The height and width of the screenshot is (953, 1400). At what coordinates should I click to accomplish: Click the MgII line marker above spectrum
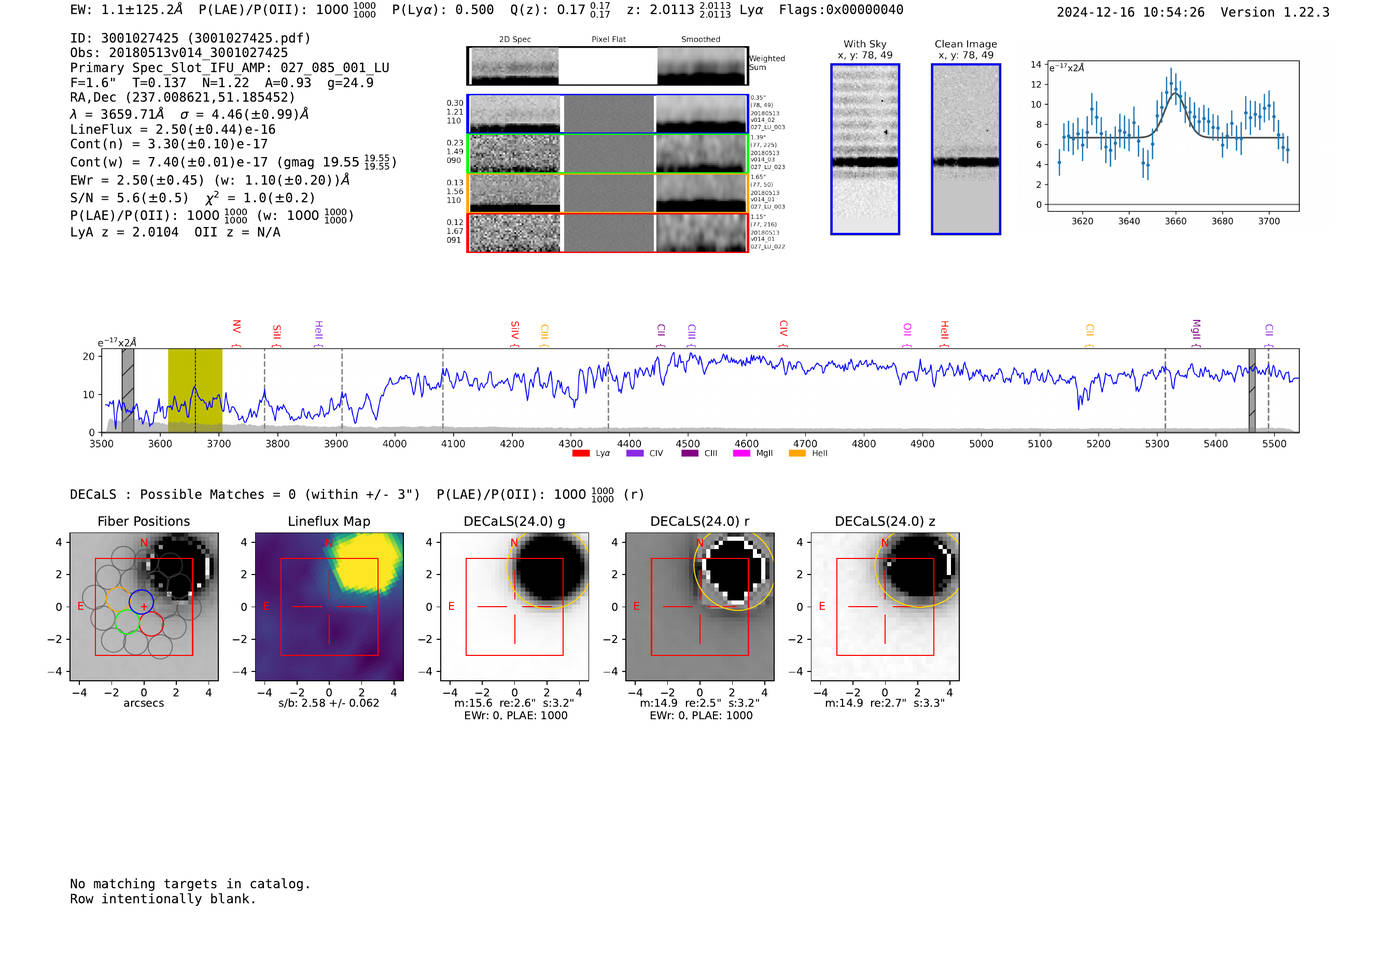tap(1195, 330)
